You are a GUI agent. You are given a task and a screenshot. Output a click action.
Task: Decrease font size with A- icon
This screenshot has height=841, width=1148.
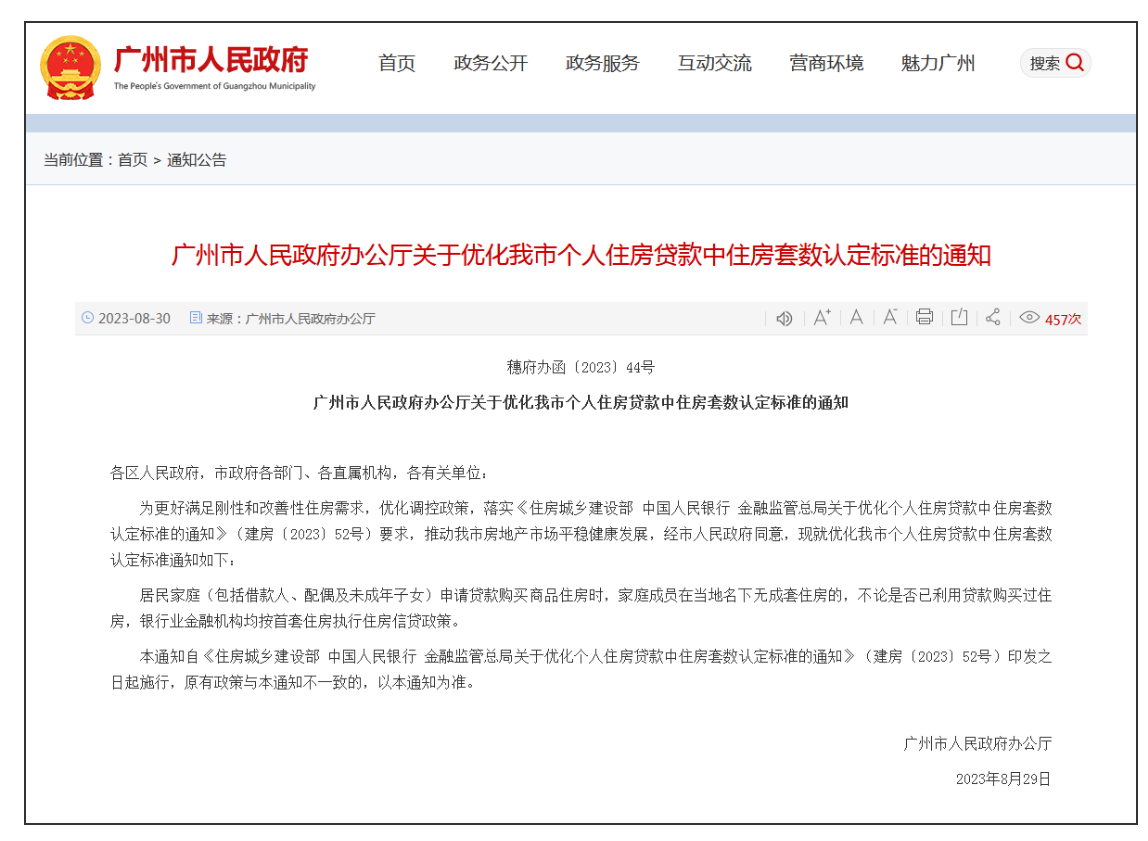[889, 318]
